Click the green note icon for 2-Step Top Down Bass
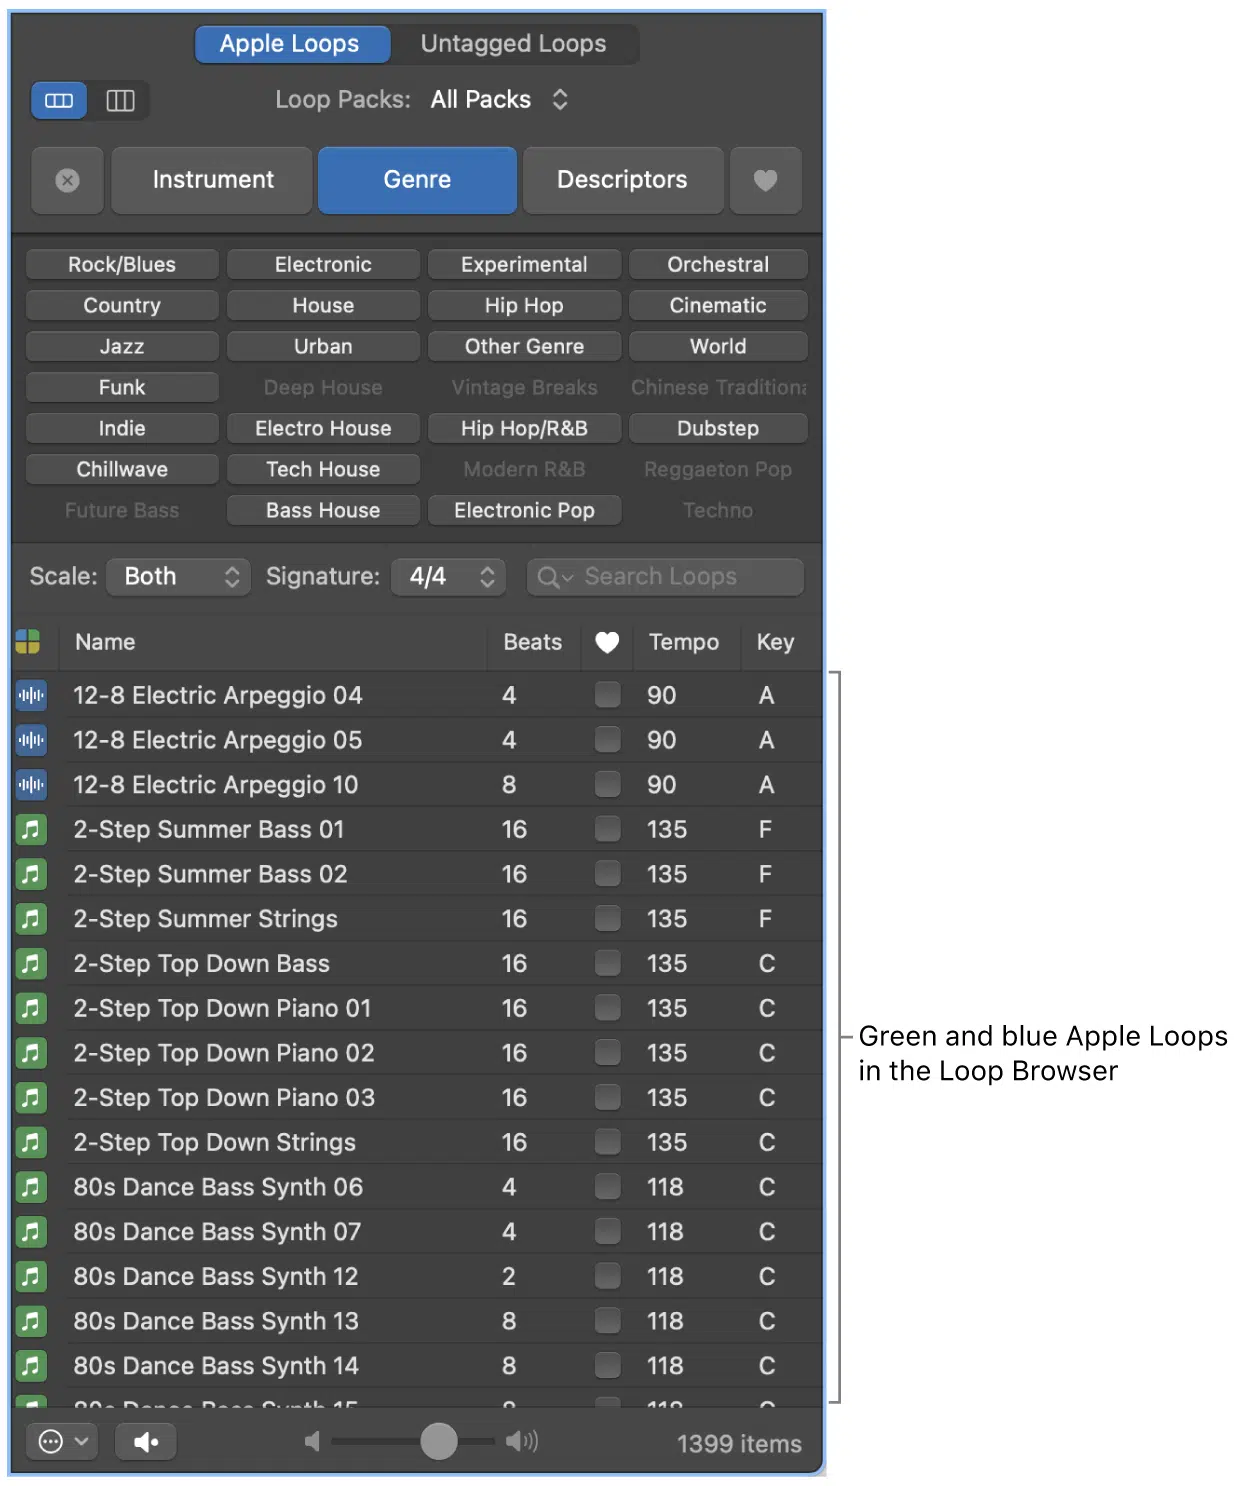 31,963
